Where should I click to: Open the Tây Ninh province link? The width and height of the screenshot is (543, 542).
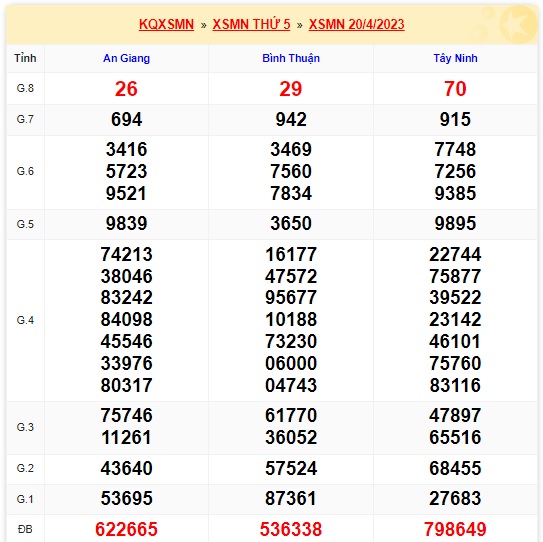tap(455, 58)
